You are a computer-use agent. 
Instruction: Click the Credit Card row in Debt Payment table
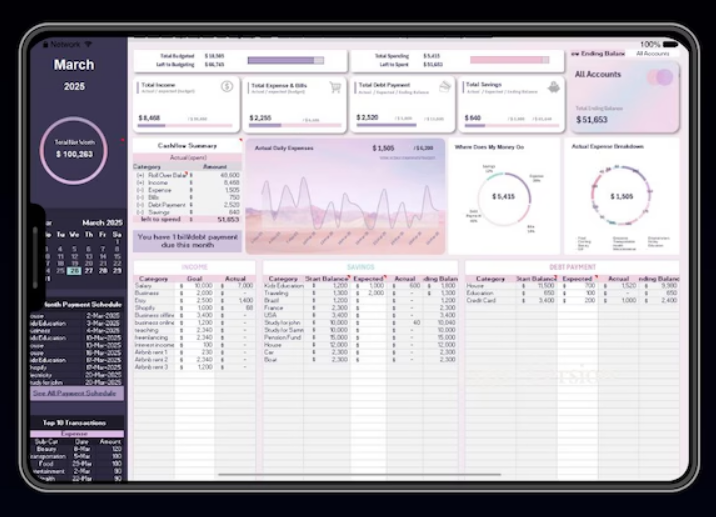coord(572,300)
